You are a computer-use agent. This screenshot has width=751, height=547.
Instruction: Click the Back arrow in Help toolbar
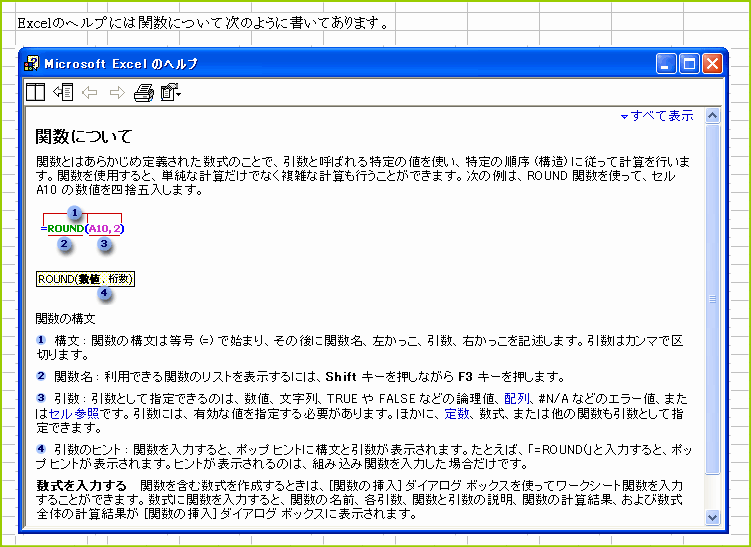[90, 92]
